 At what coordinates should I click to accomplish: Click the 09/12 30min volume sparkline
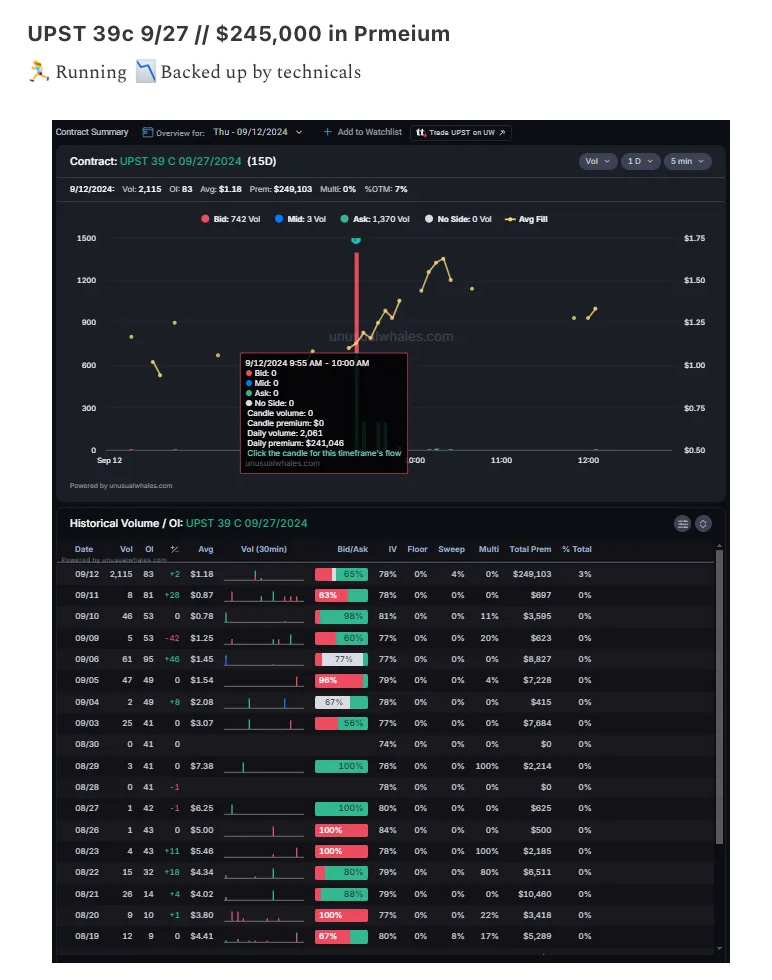(x=264, y=574)
